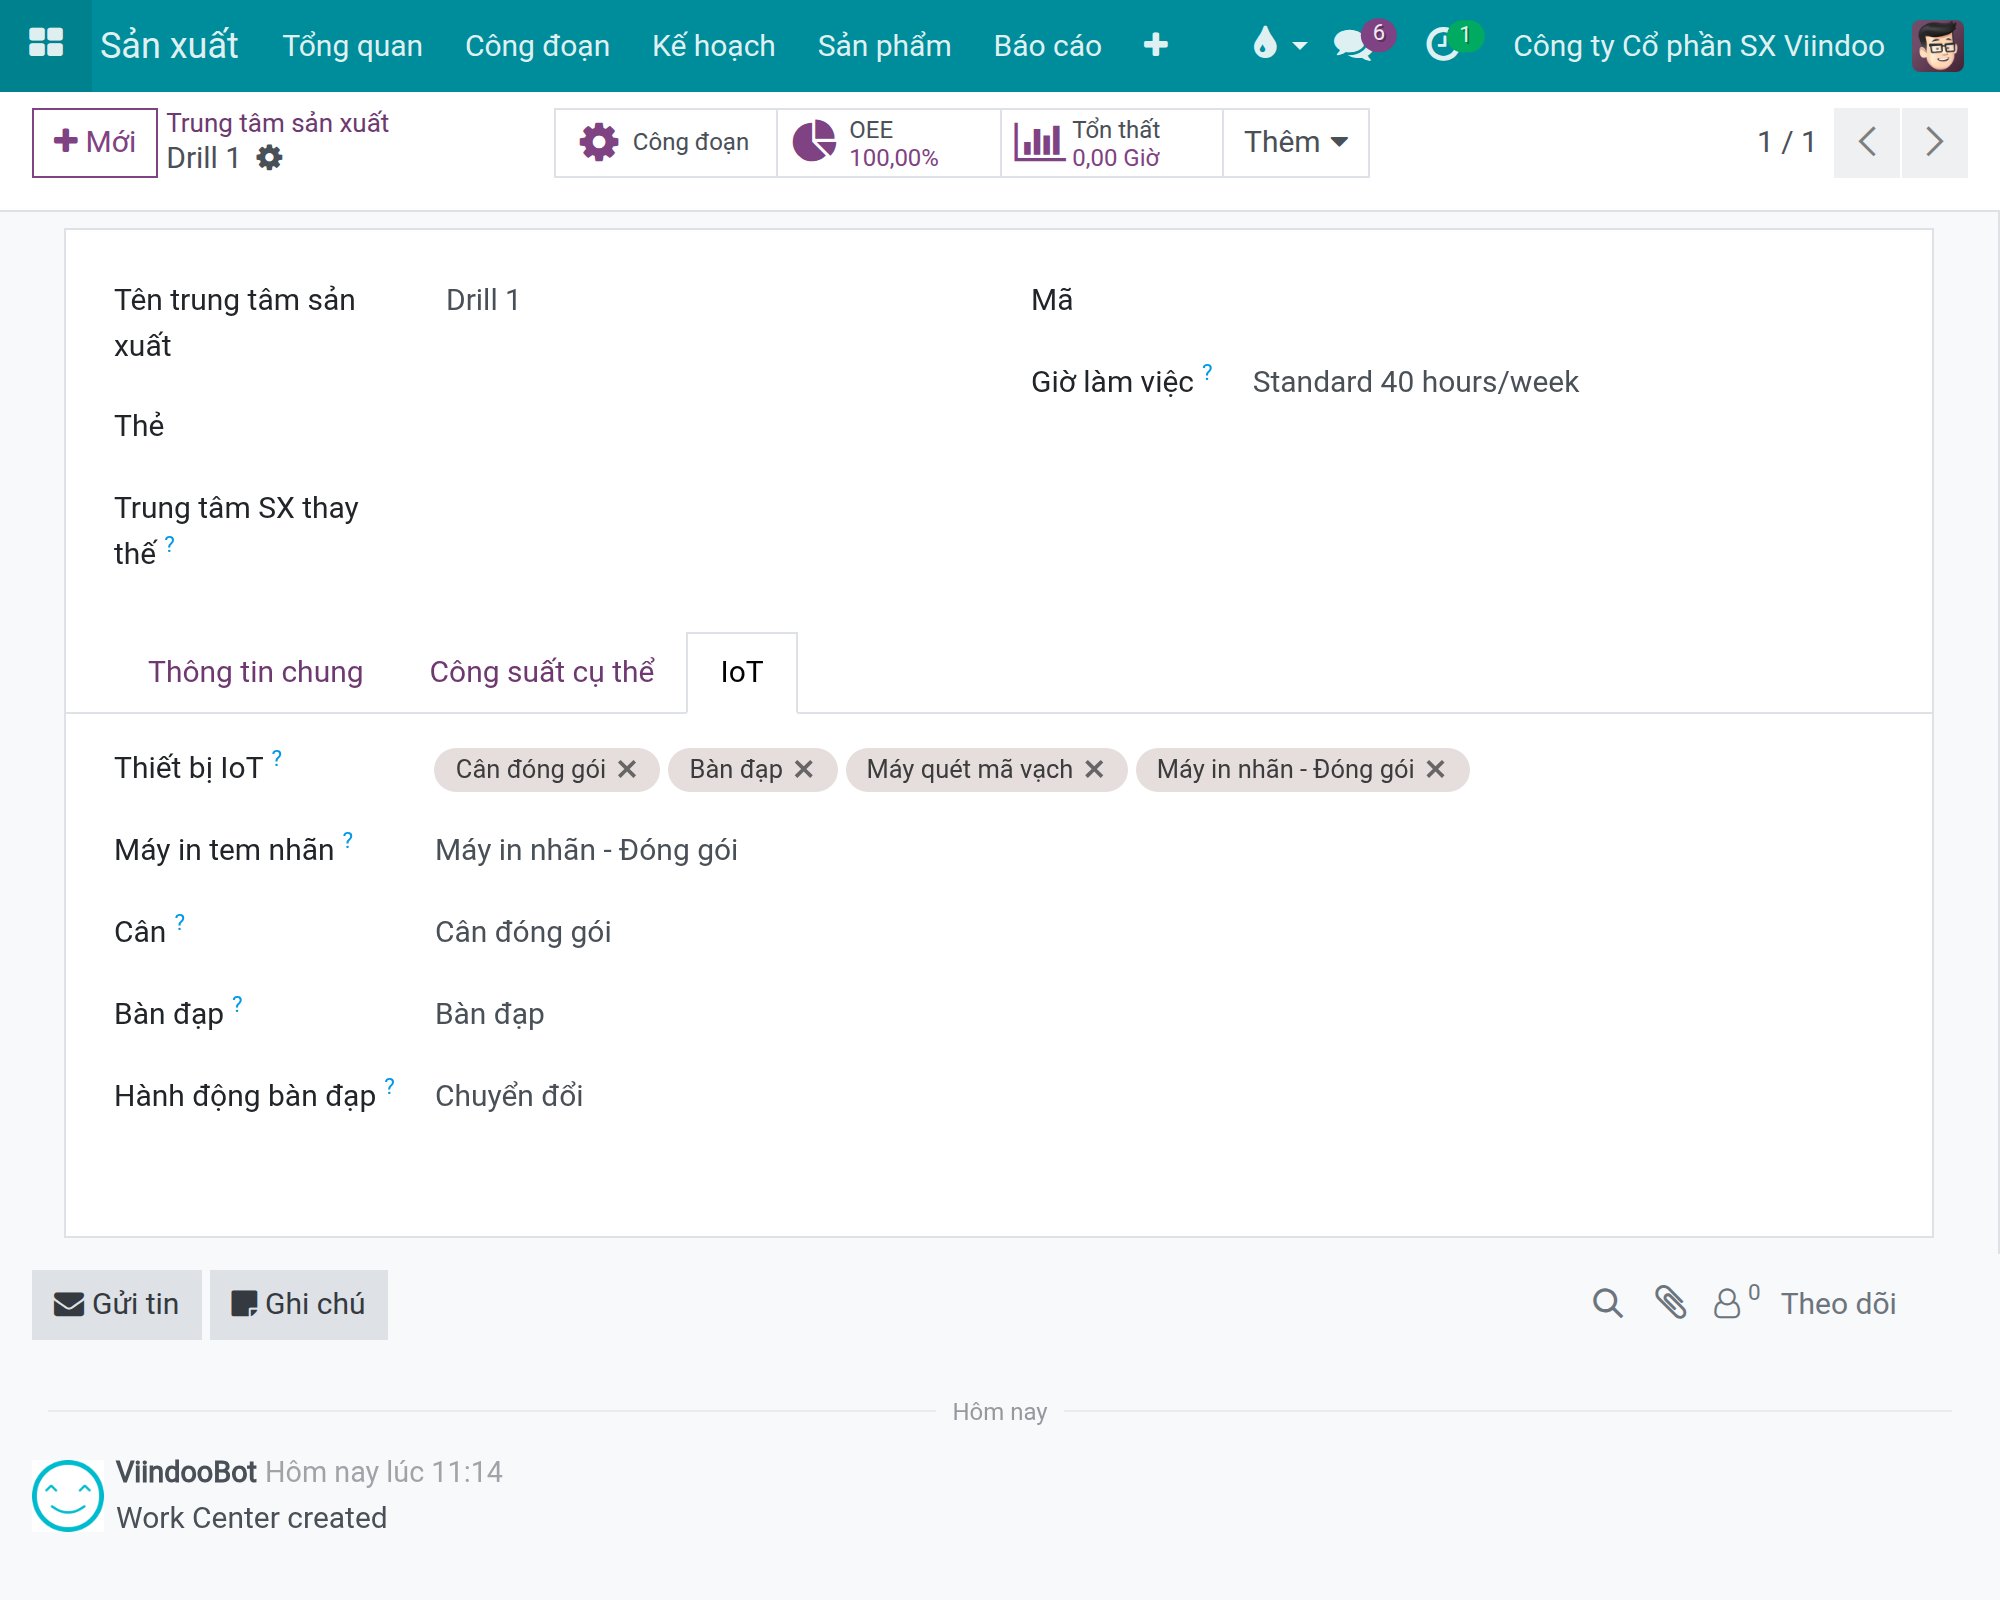Click the user avatar picture

1938,45
